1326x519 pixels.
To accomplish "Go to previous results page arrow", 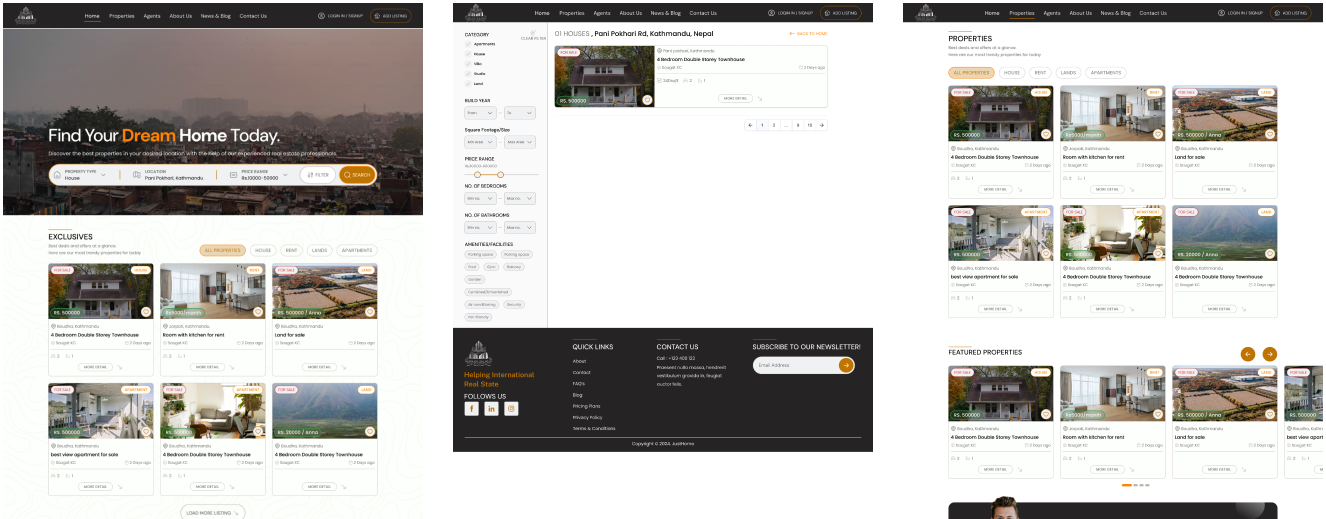I will (750, 125).
